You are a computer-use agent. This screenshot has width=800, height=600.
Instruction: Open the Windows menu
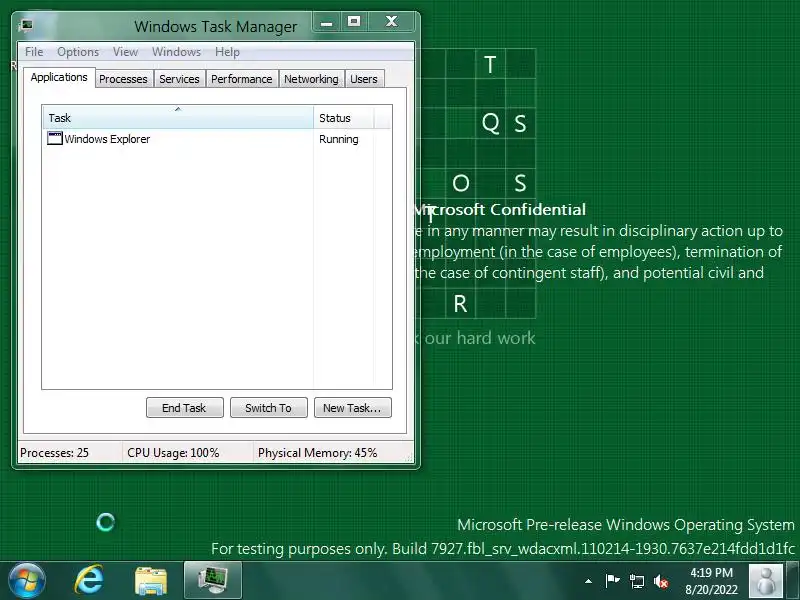point(176,52)
